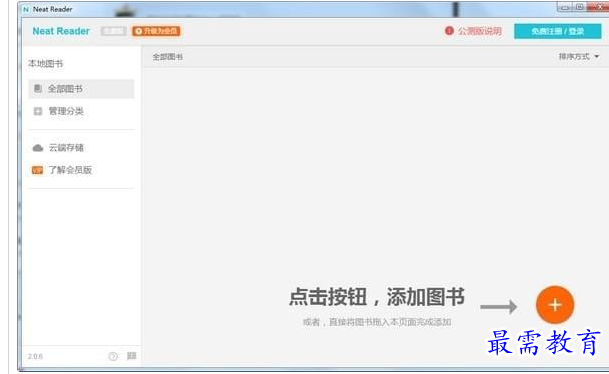Open the 全部图书 sidebar item
The image size is (609, 374).
81,89
